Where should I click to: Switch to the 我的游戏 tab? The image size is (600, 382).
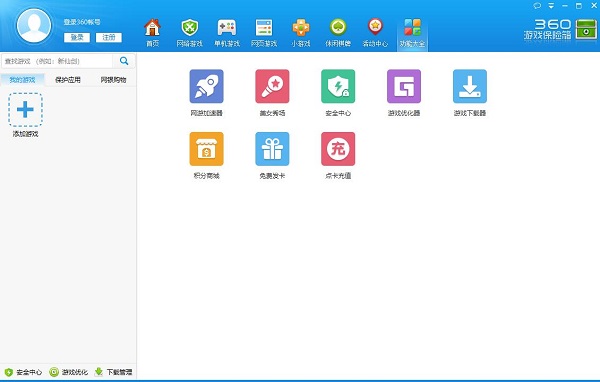coord(22,80)
